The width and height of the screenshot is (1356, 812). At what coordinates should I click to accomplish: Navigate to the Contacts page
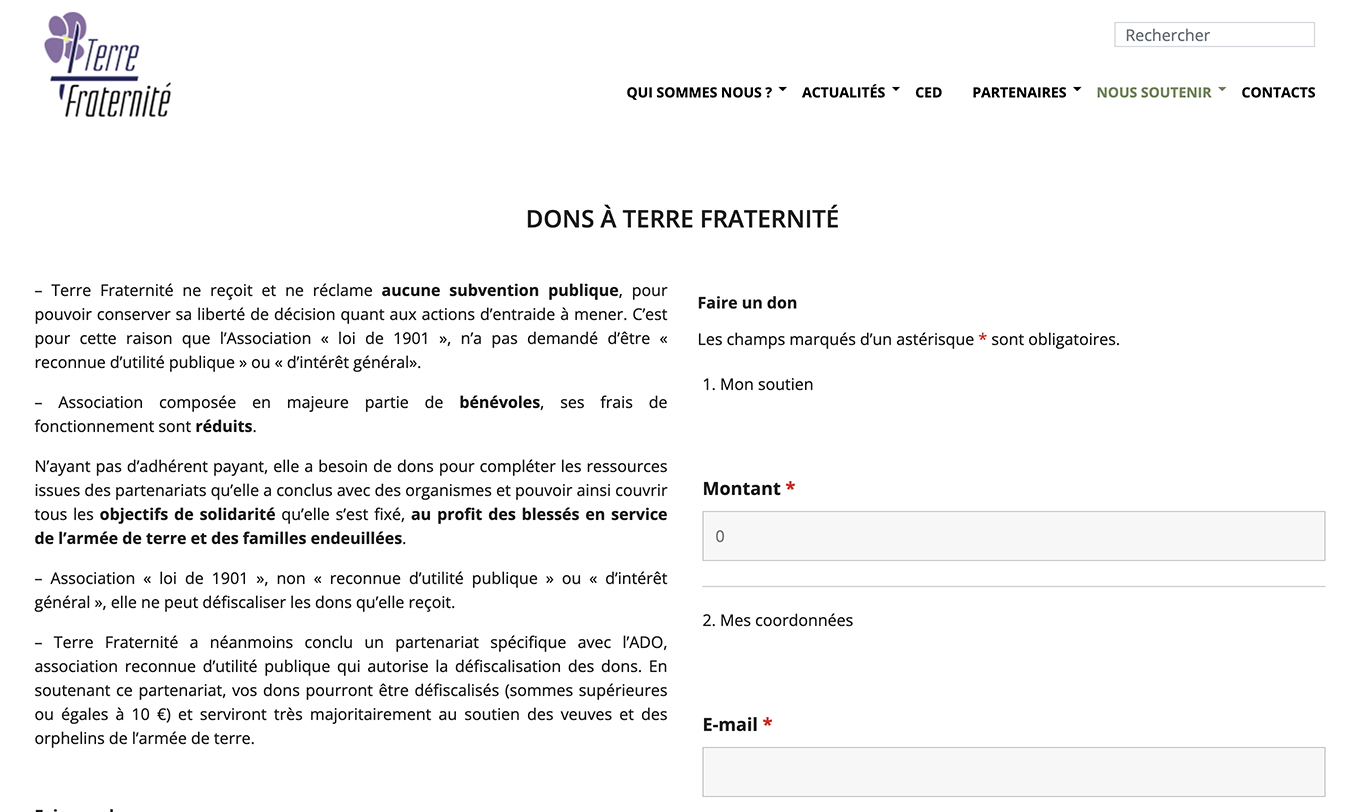coord(1277,92)
